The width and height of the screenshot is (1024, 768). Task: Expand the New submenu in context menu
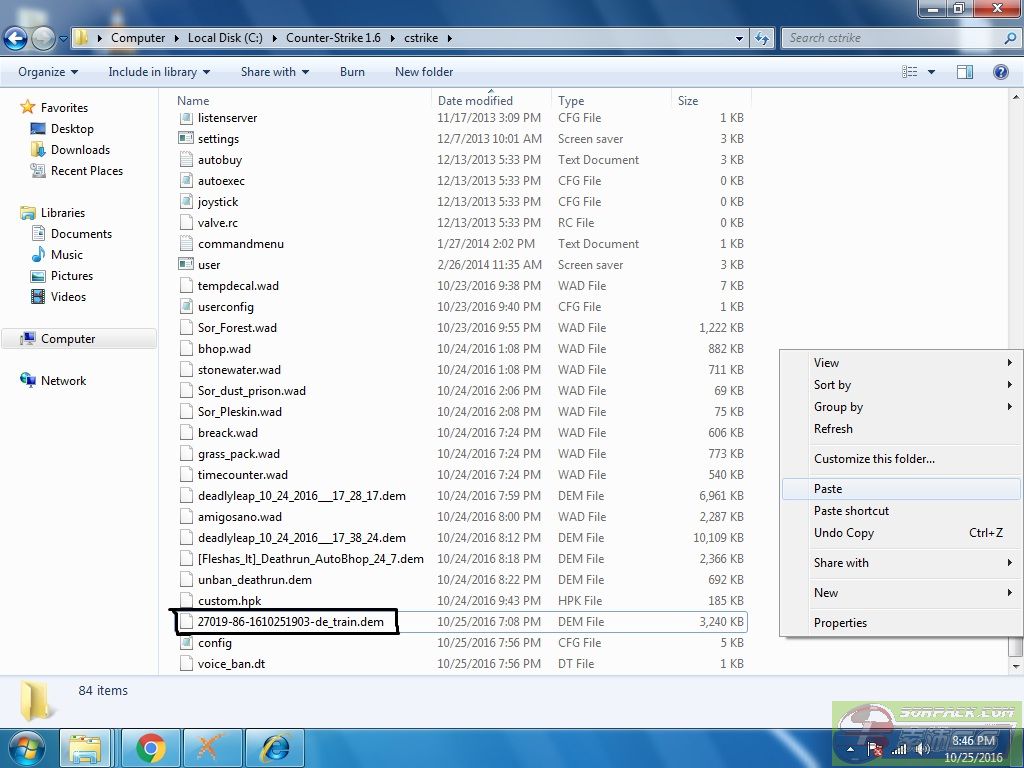pos(826,593)
